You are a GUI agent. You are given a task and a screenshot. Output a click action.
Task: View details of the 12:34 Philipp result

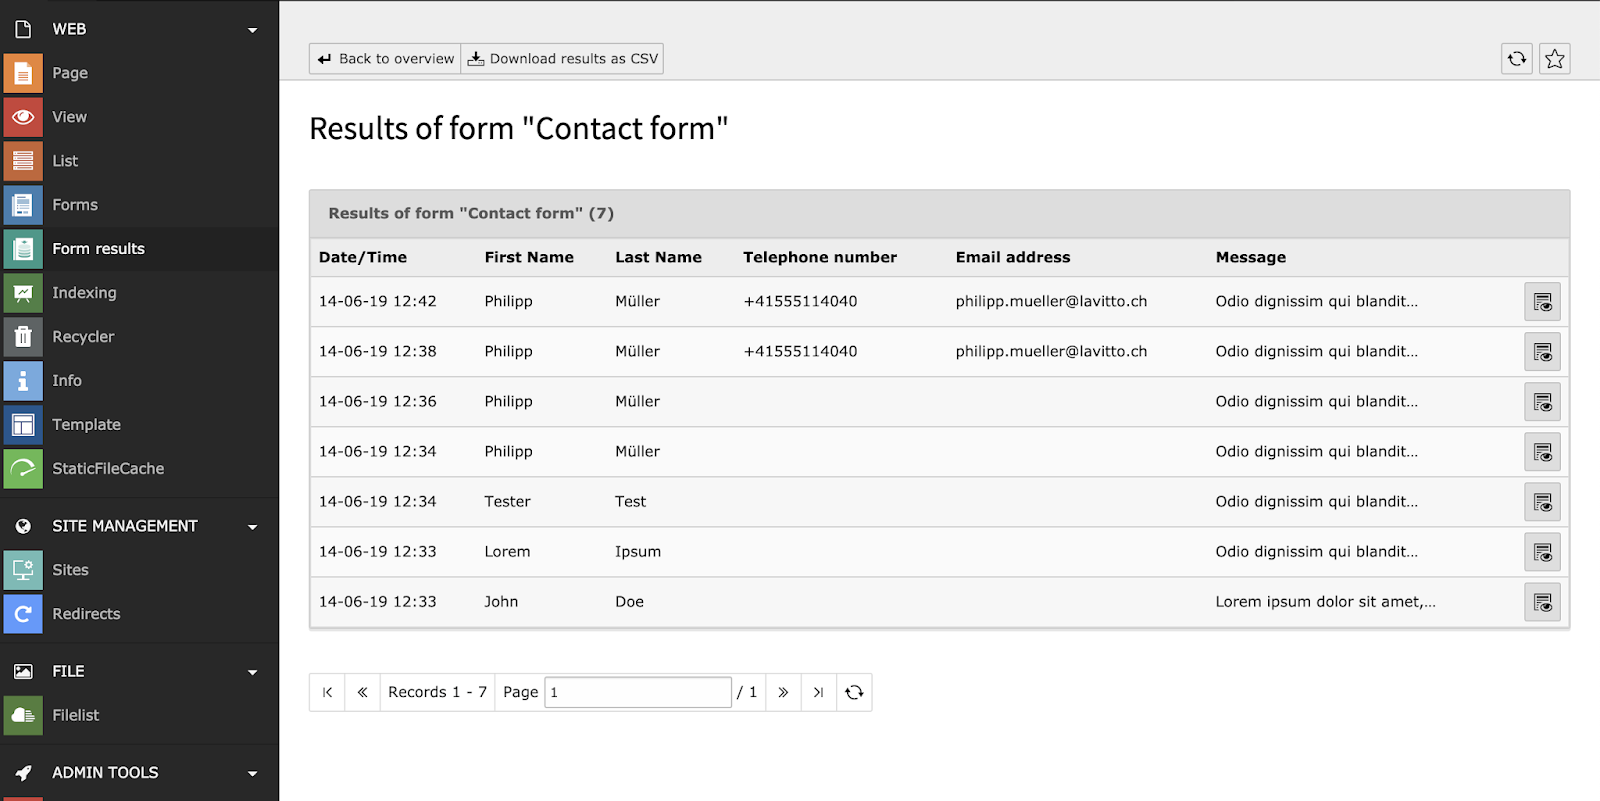[1542, 452]
